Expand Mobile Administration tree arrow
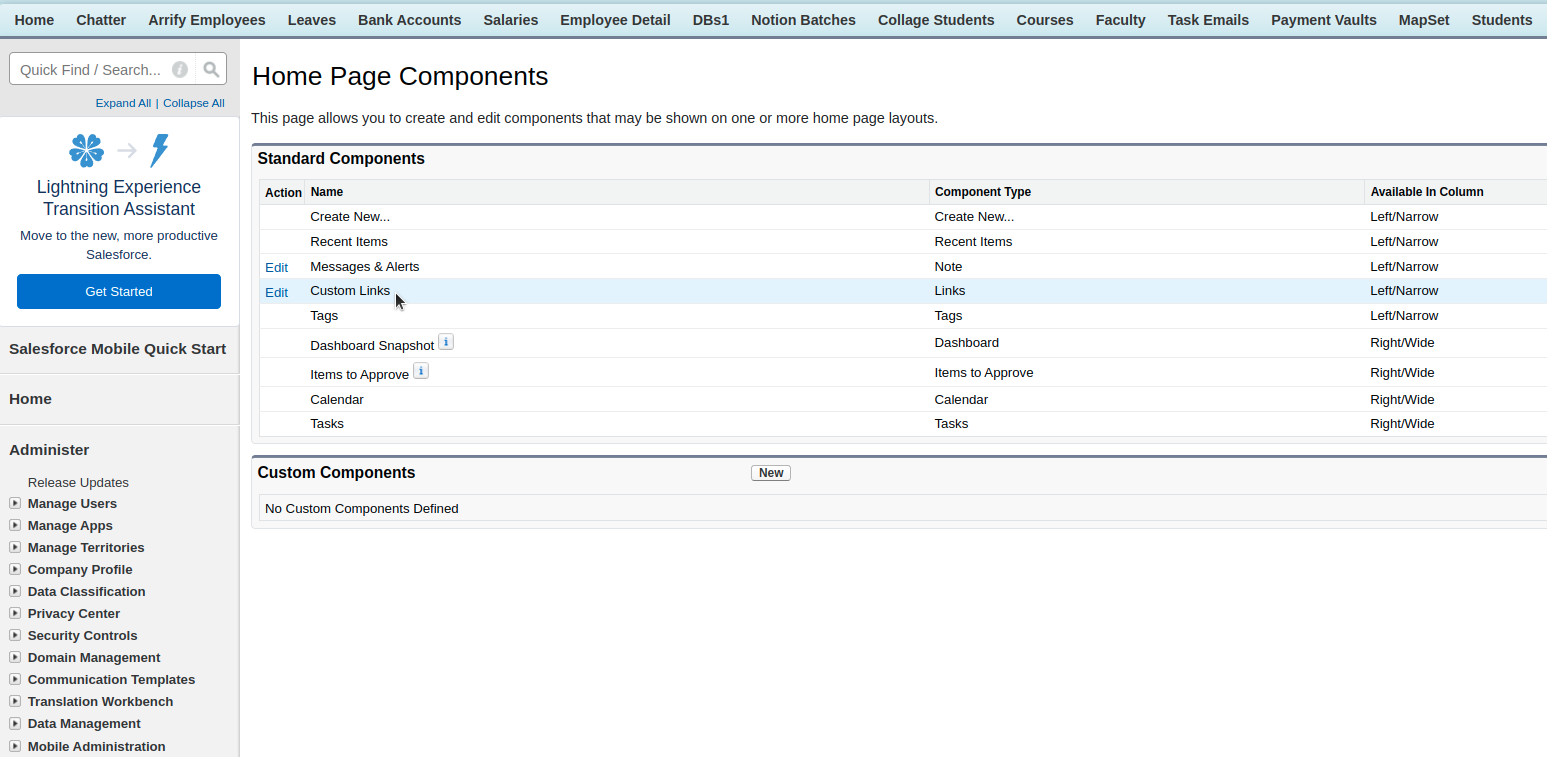The image size is (1547, 757). click(15, 746)
